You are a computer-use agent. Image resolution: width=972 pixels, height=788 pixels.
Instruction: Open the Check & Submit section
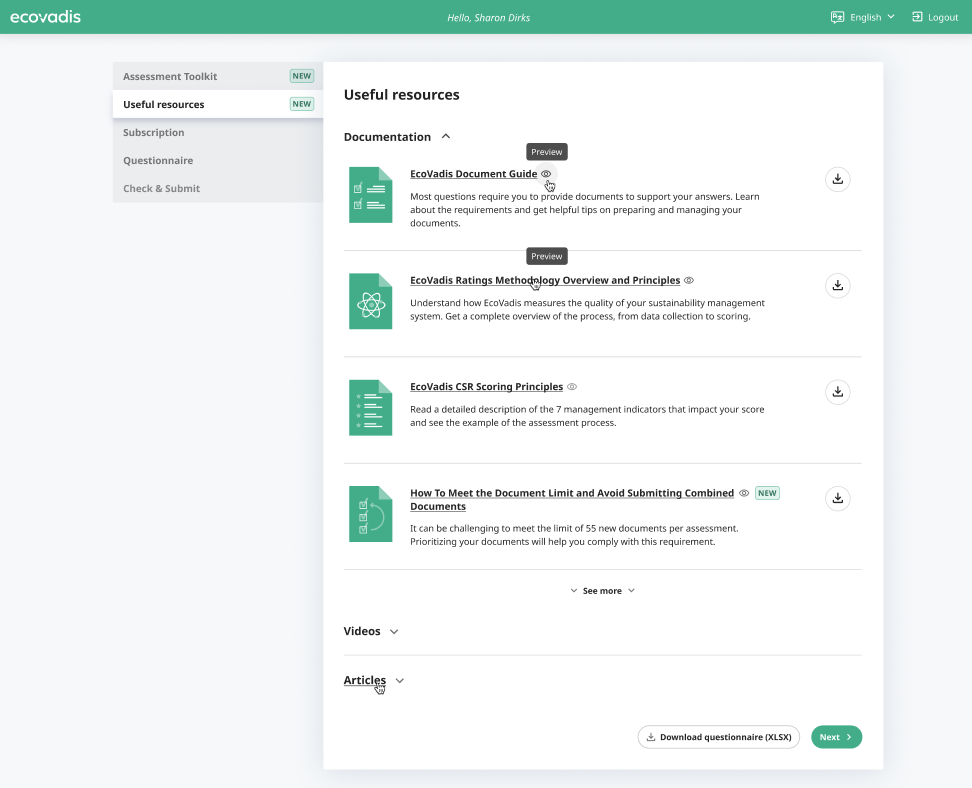(218, 188)
